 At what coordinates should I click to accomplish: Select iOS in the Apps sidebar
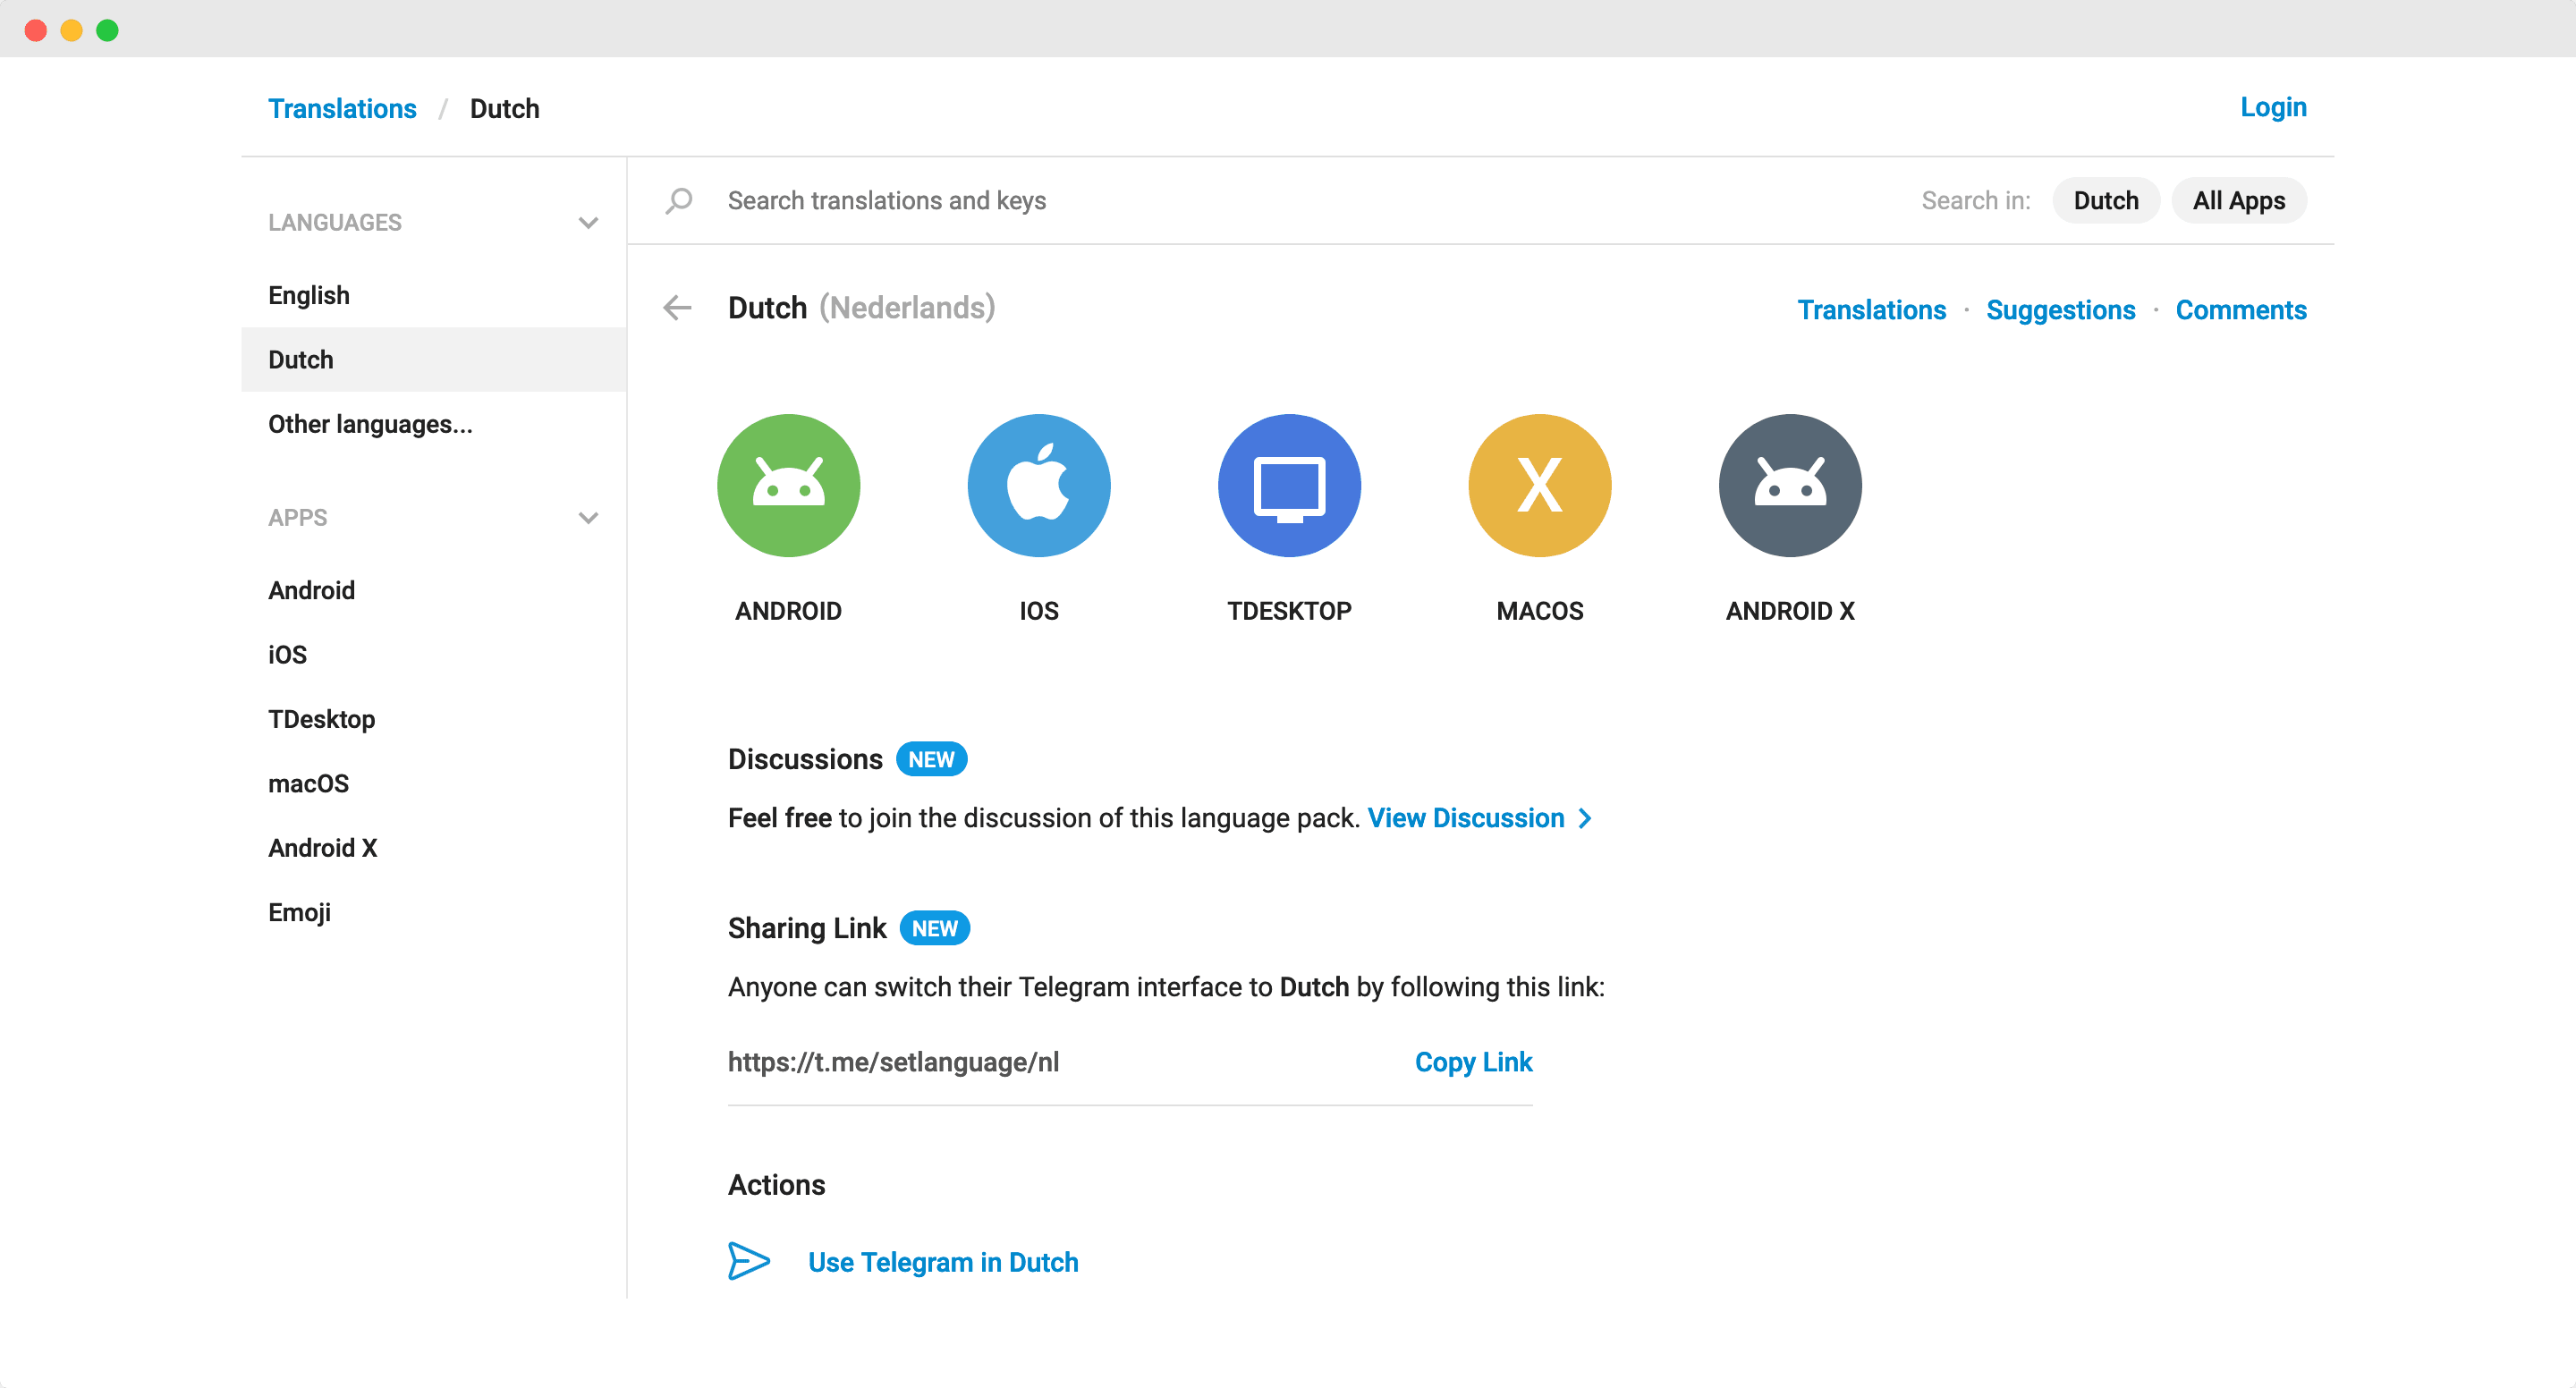click(x=434, y=655)
